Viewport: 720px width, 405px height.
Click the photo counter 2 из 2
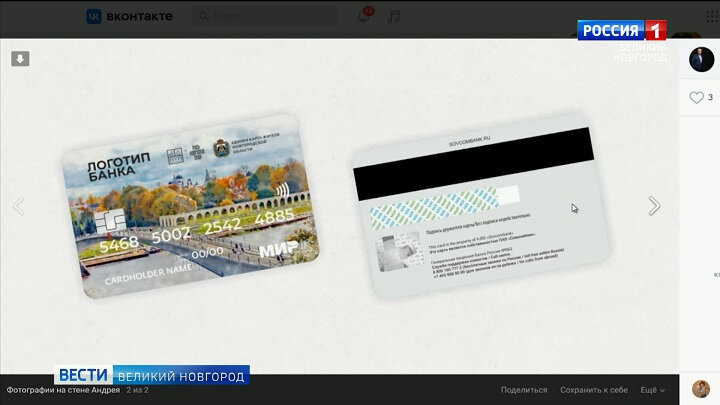pyautogui.click(x=137, y=390)
